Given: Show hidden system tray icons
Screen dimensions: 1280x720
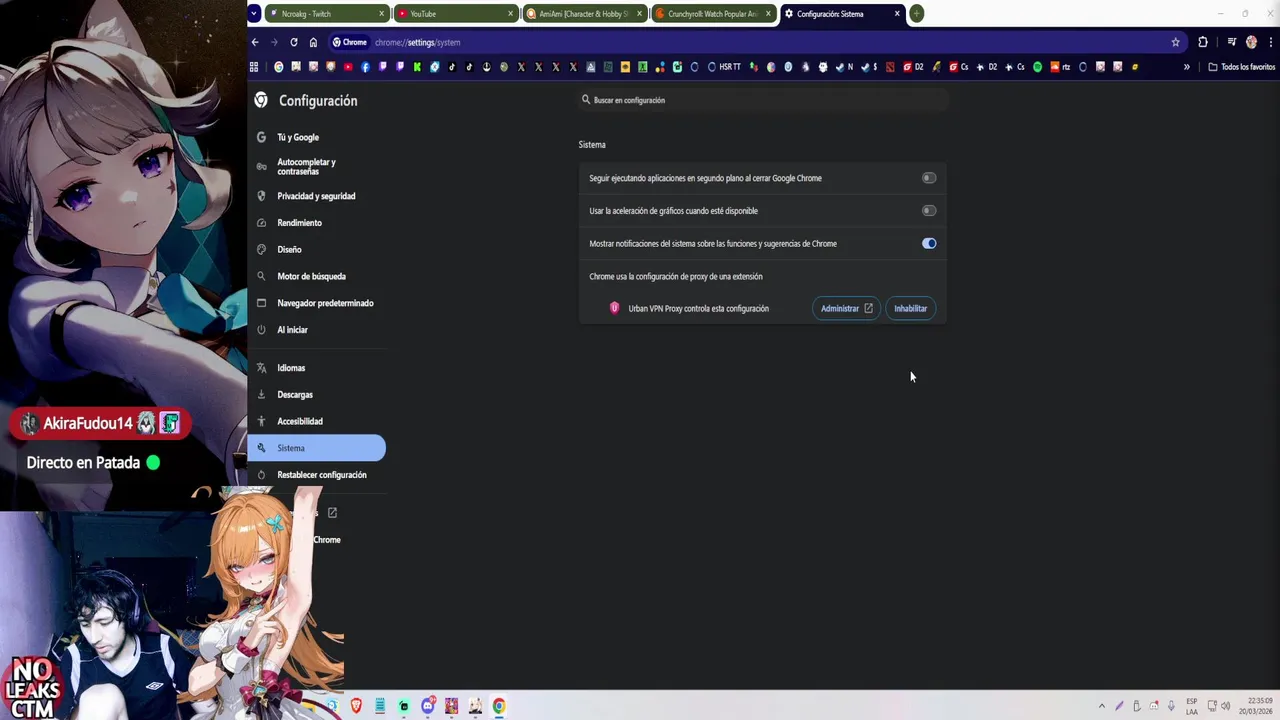Looking at the screenshot, I should click(1102, 706).
